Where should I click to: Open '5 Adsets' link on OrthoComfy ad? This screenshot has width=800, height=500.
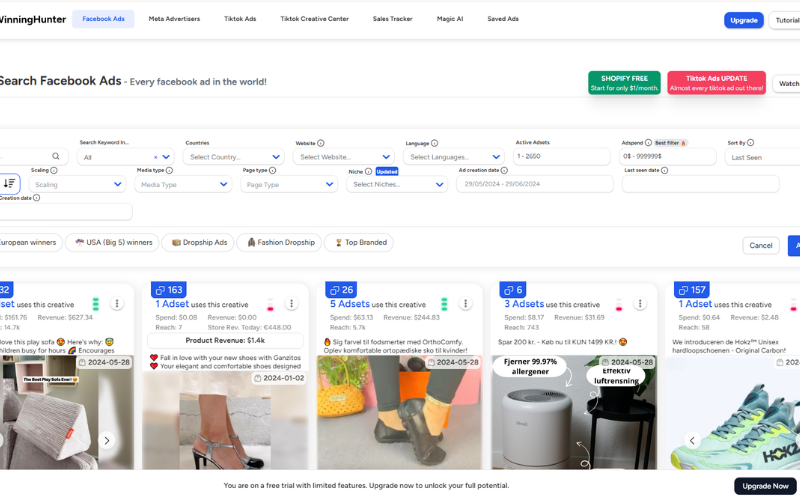click(349, 304)
